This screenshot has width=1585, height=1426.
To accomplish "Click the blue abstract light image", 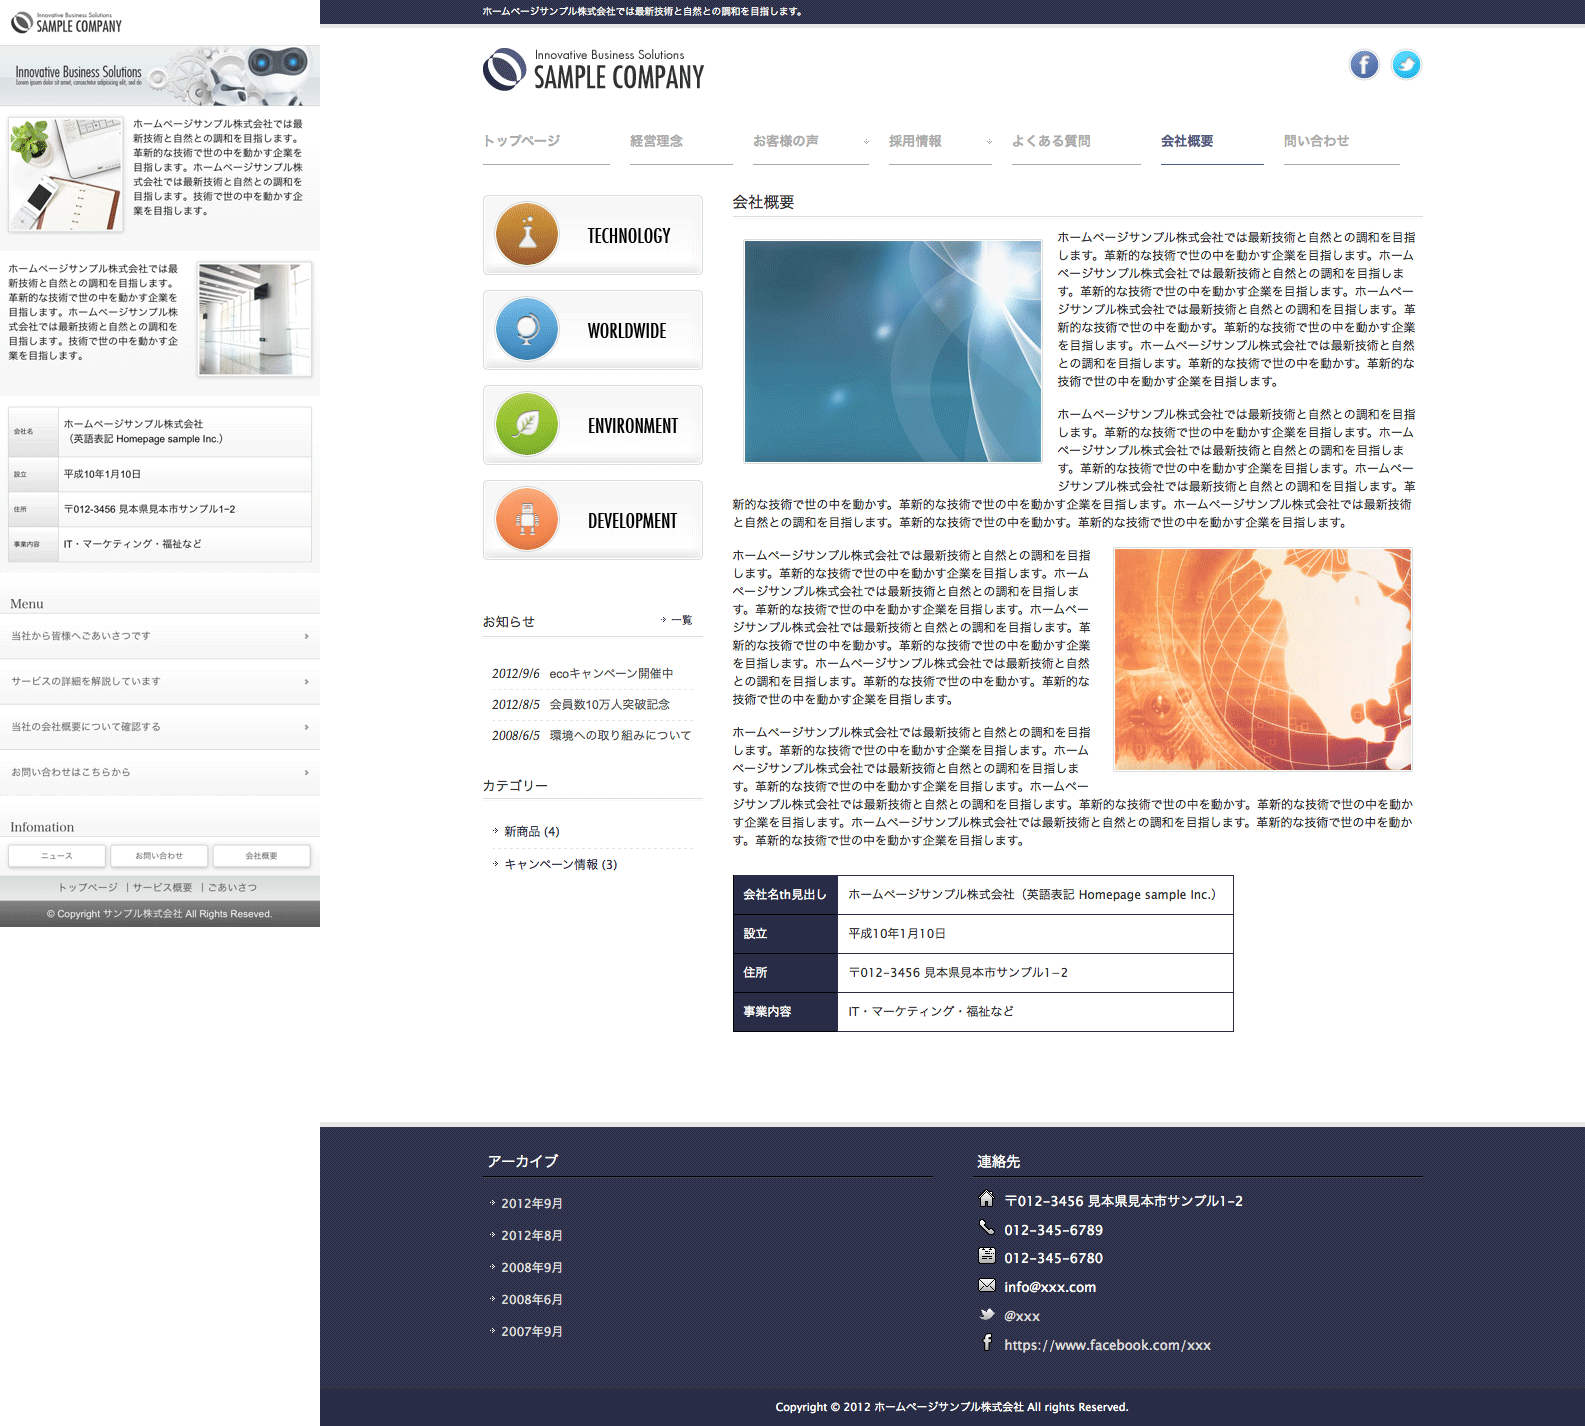I will [893, 351].
